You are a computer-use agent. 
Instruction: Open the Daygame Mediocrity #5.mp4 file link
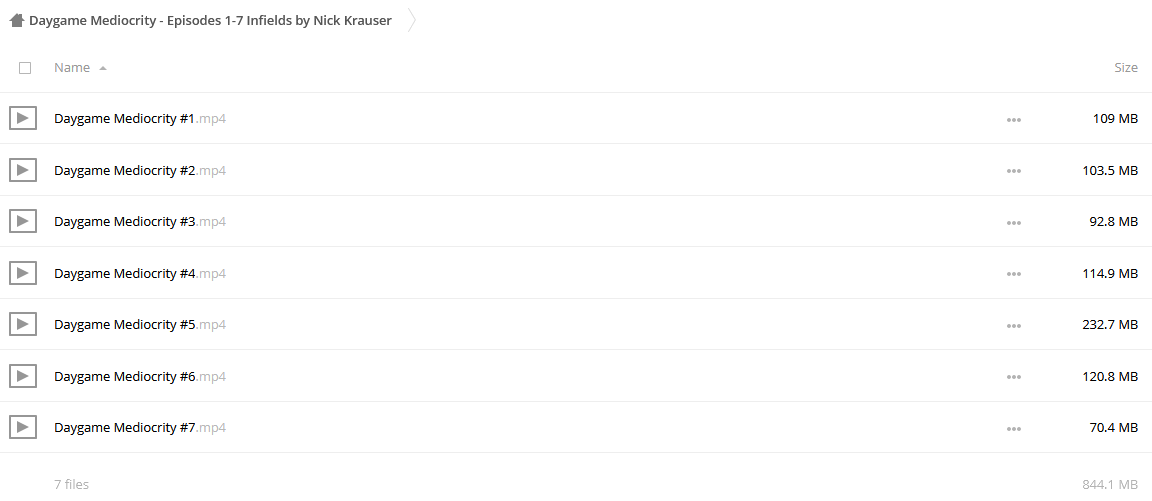click(140, 325)
